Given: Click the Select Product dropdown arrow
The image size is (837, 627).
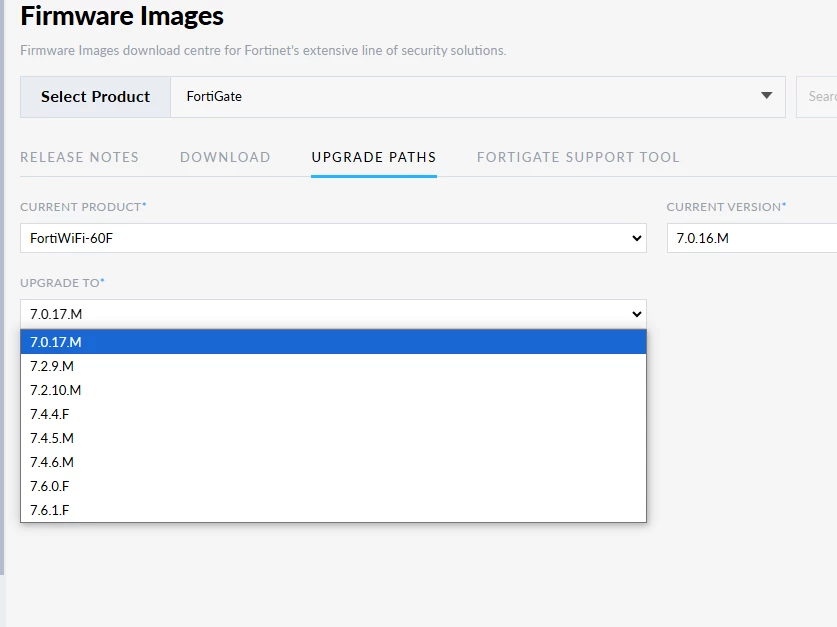Looking at the screenshot, I should [767, 96].
